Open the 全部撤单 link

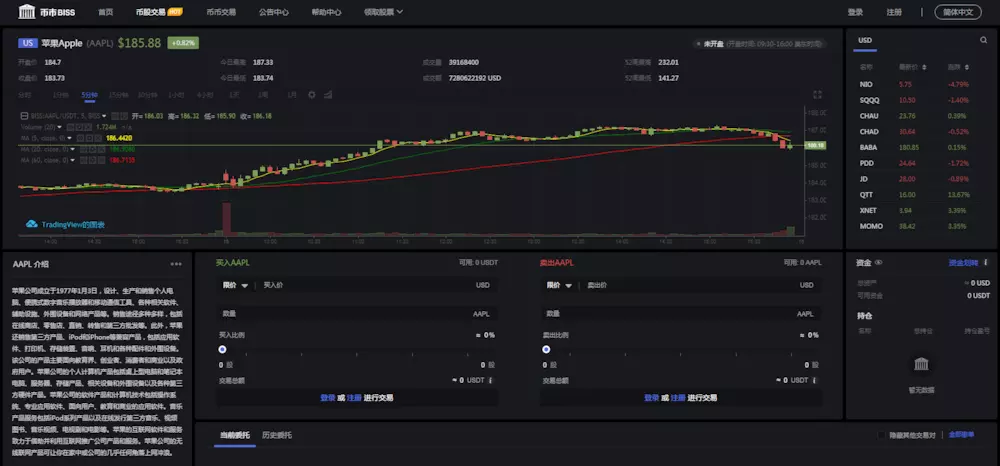point(962,434)
